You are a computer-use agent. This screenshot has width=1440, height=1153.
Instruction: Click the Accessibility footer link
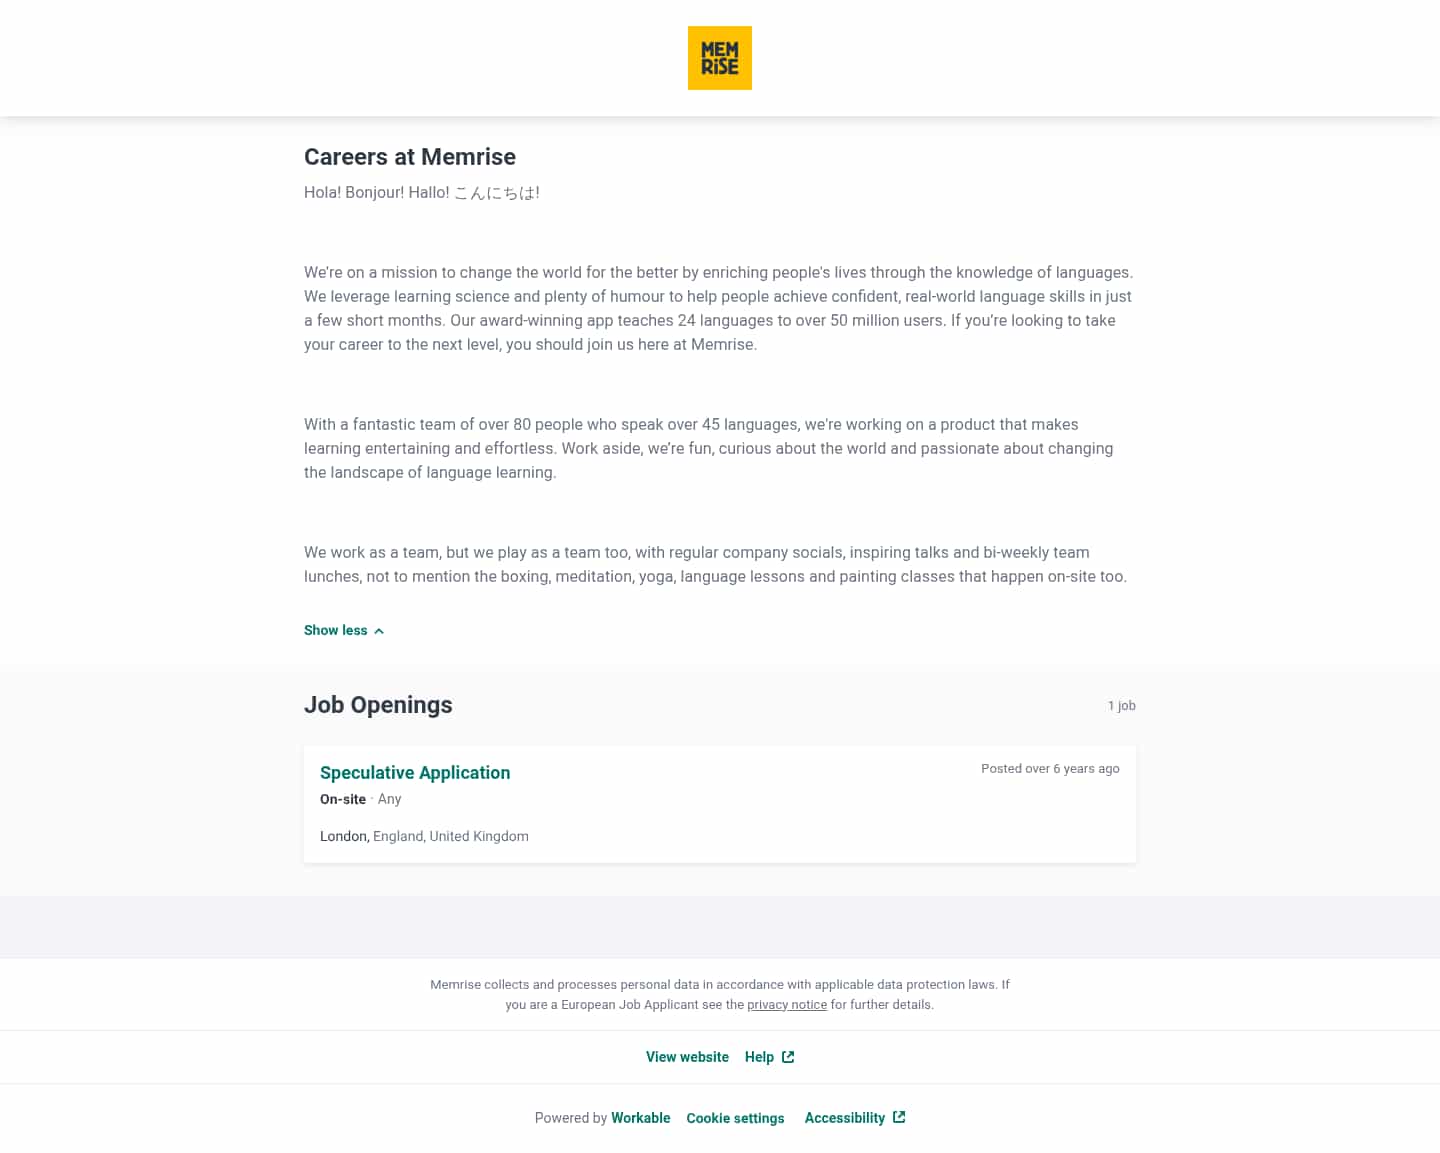pyautogui.click(x=845, y=1118)
